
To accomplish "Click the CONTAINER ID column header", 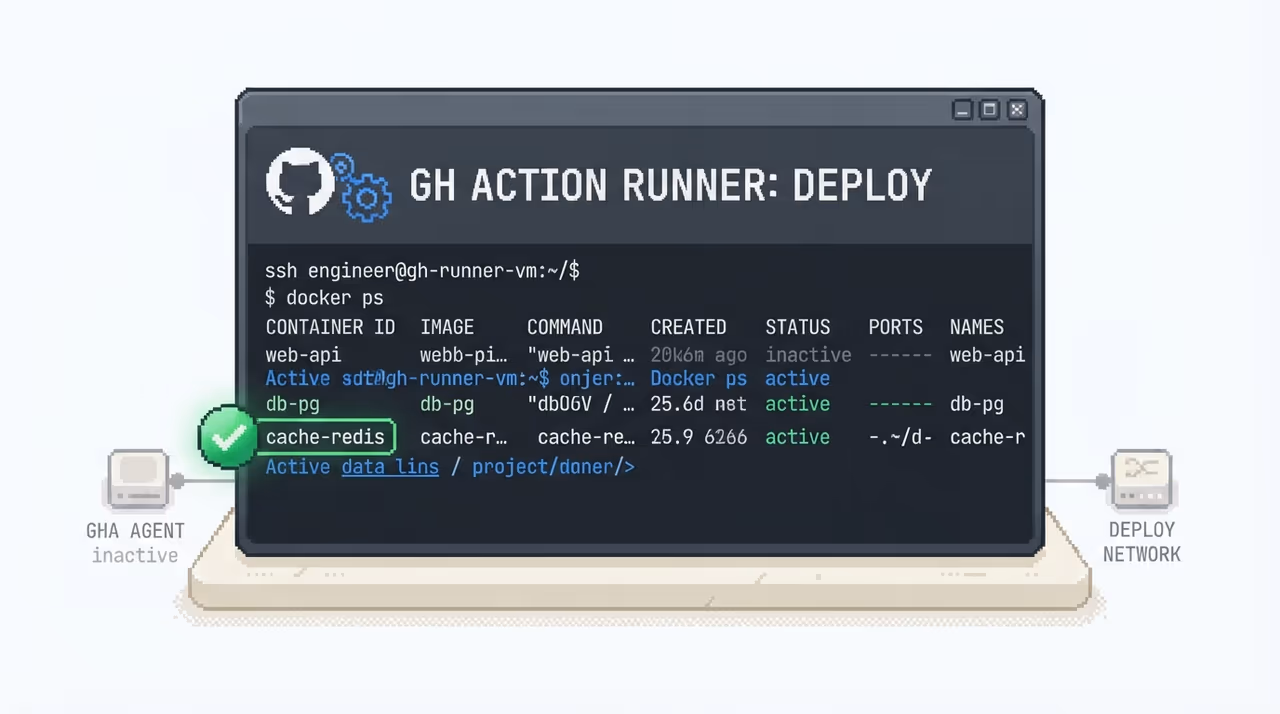I will [x=330, y=327].
